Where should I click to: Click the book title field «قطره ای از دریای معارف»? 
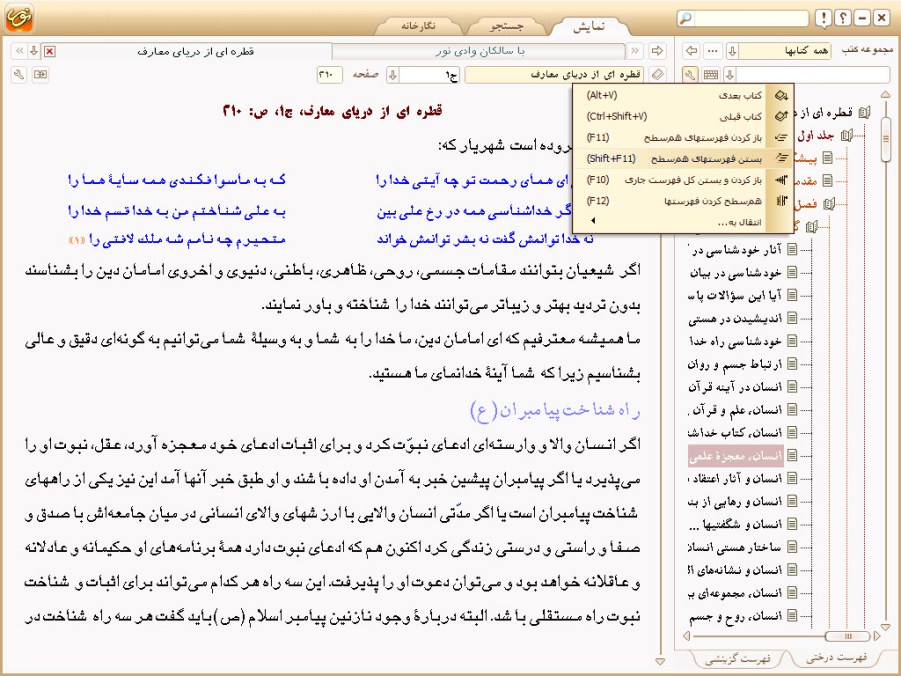point(556,75)
